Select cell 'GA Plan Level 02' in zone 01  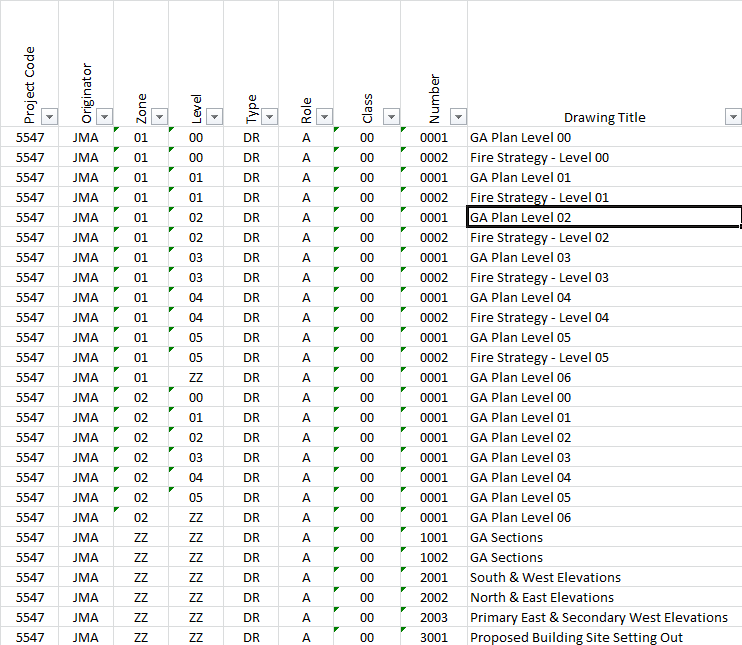604,217
